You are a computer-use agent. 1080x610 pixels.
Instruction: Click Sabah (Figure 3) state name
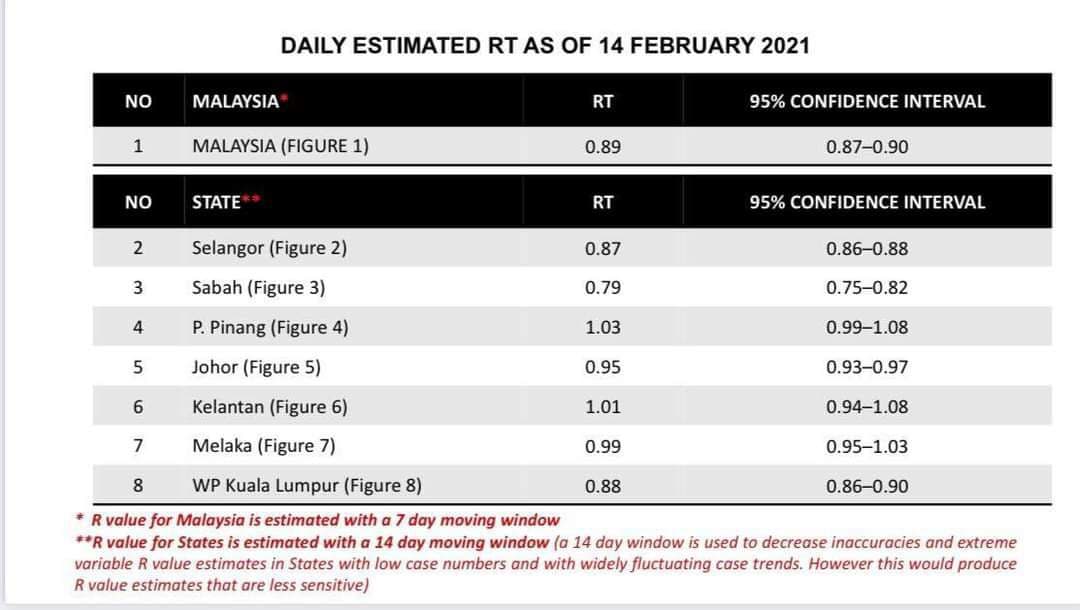tap(258, 288)
